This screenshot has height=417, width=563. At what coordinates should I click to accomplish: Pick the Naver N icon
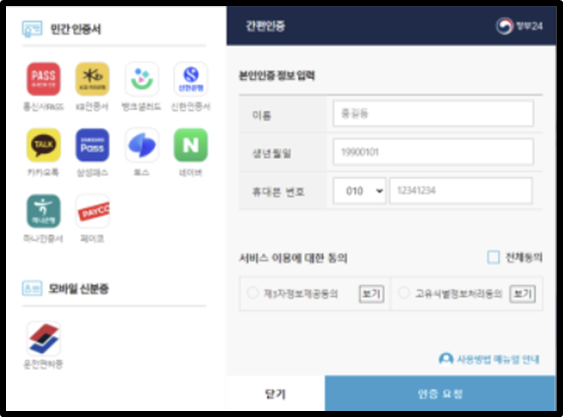click(x=191, y=145)
